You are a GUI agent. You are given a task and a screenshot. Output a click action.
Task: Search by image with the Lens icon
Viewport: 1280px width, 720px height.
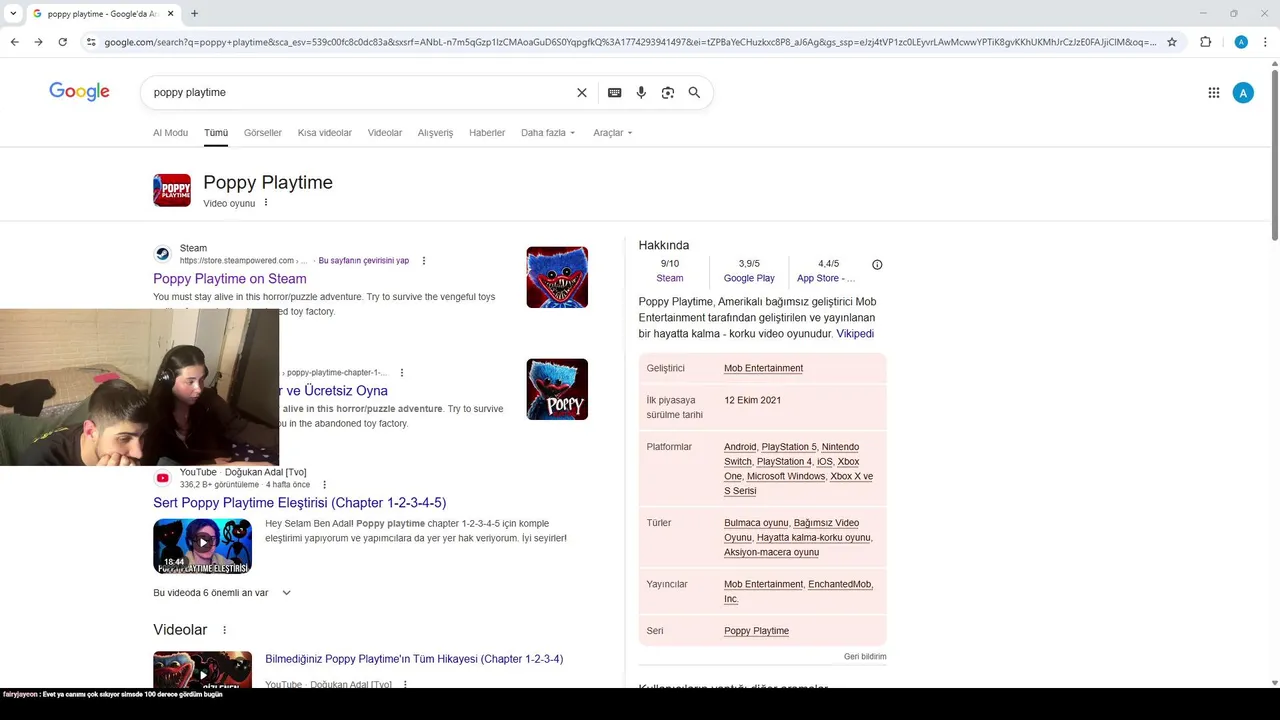pyautogui.click(x=667, y=92)
